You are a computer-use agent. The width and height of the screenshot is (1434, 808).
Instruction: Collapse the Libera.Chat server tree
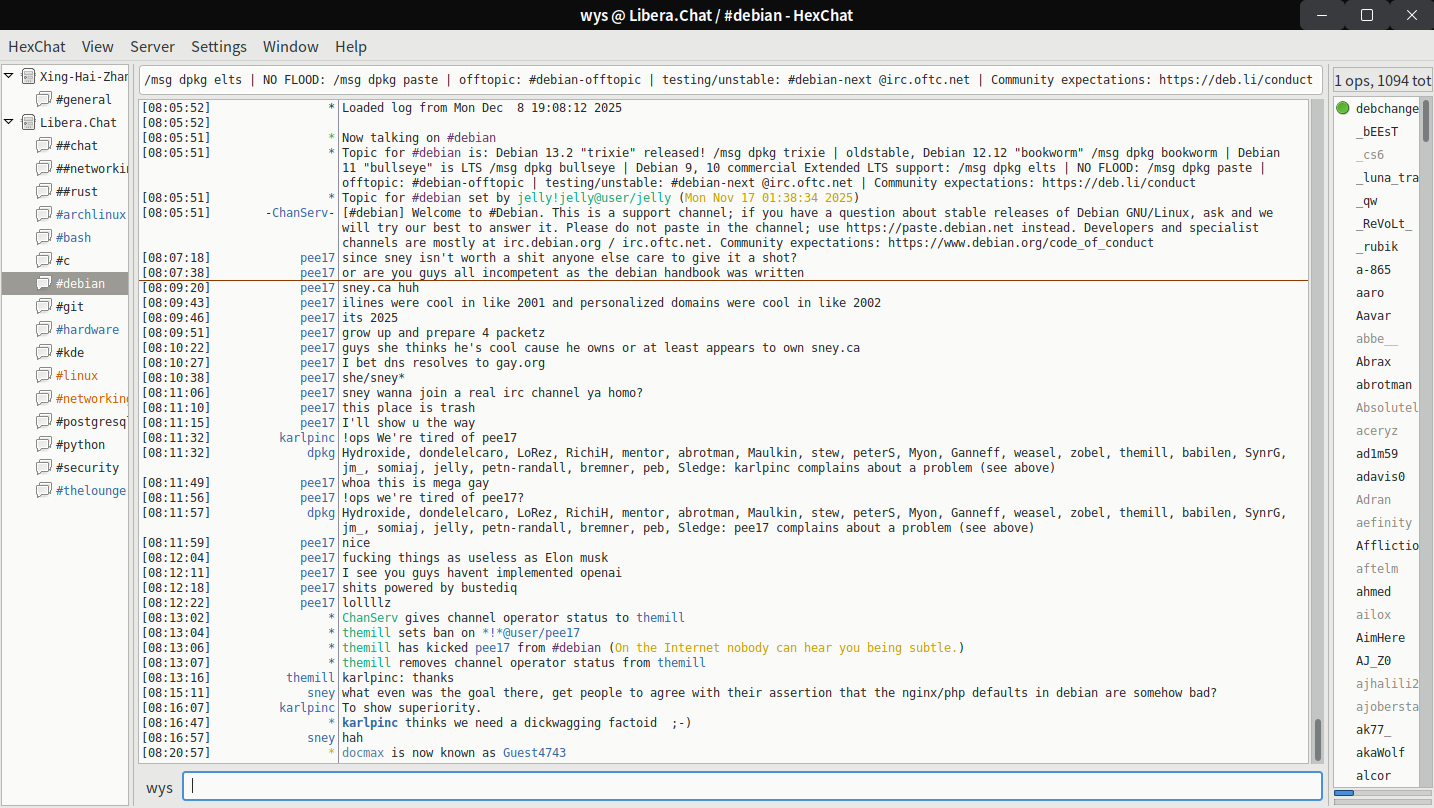tap(10, 123)
